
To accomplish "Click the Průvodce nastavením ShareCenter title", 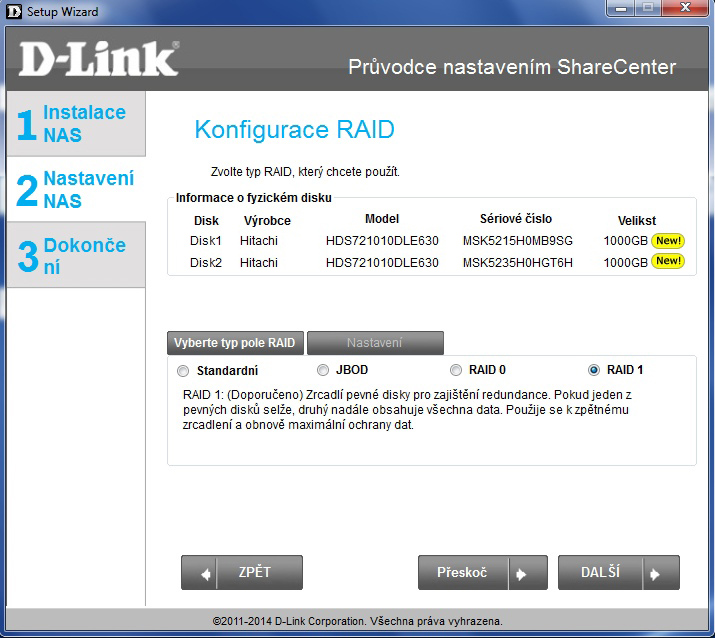I will click(x=512, y=67).
